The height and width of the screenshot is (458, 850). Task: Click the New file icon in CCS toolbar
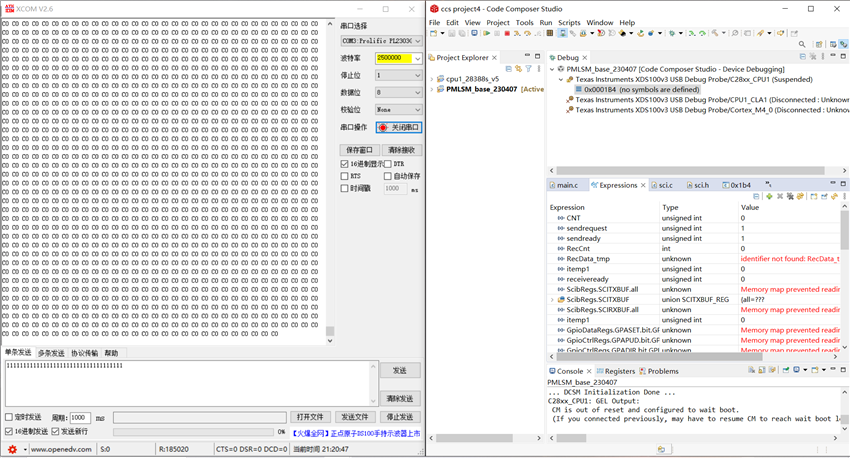(x=433, y=33)
